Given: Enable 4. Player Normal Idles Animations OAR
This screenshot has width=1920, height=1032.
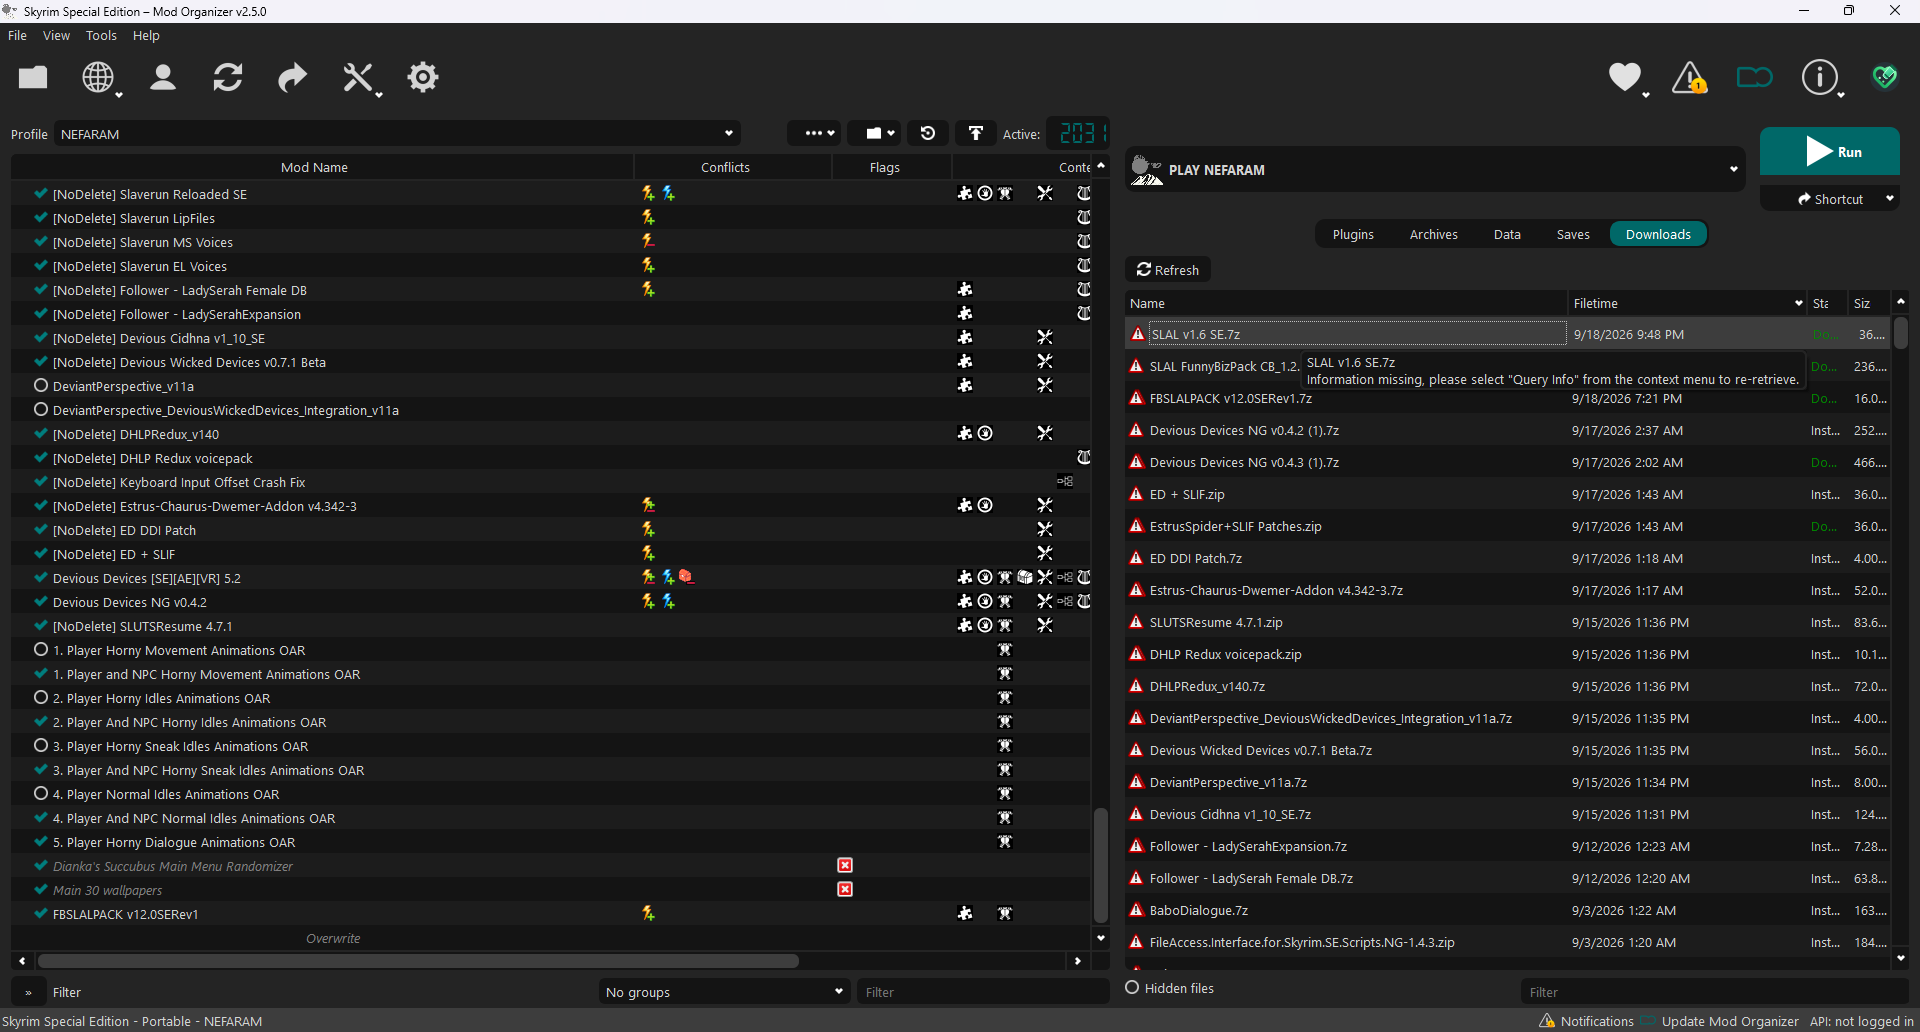Looking at the screenshot, I should (x=41, y=794).
